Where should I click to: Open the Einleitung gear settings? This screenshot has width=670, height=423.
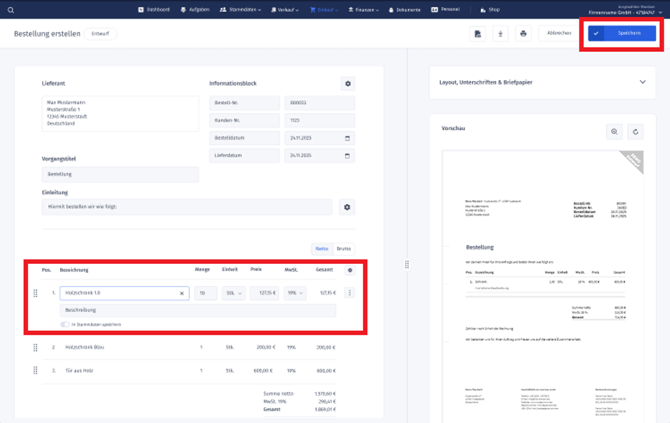click(x=347, y=207)
